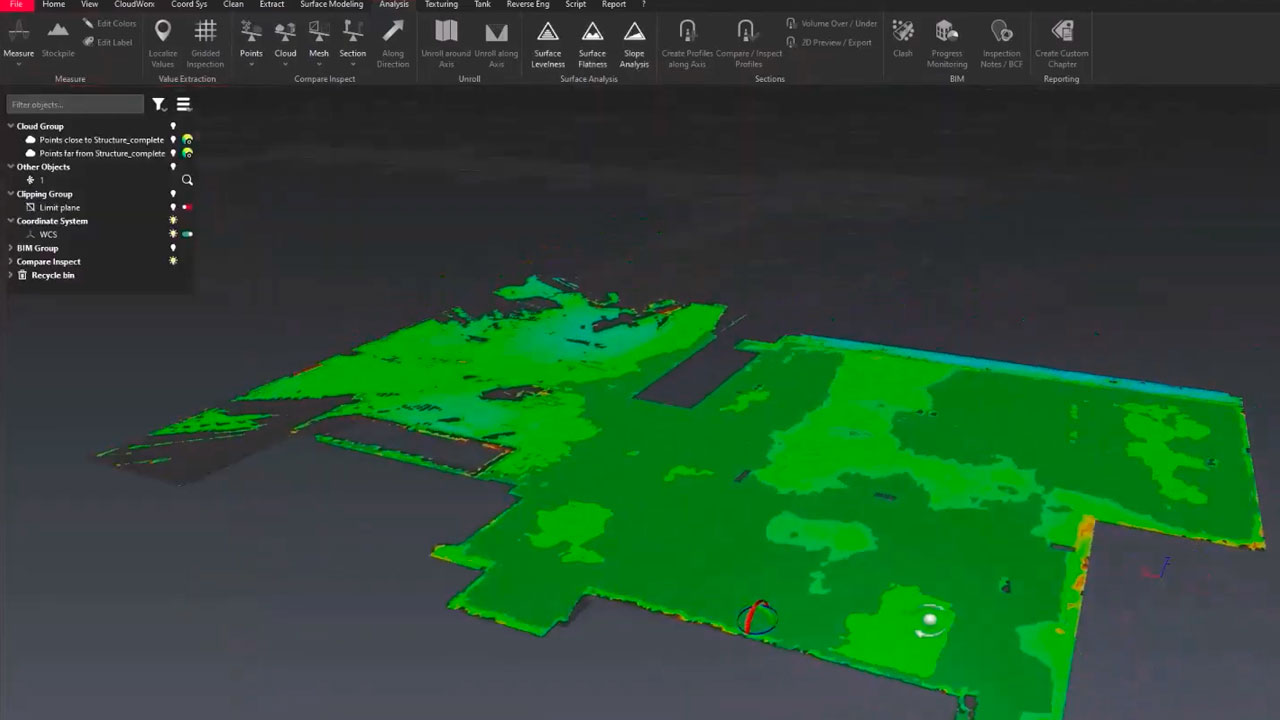The height and width of the screenshot is (720, 1280).
Task: Click the Edit Colors button
Action: tap(109, 23)
